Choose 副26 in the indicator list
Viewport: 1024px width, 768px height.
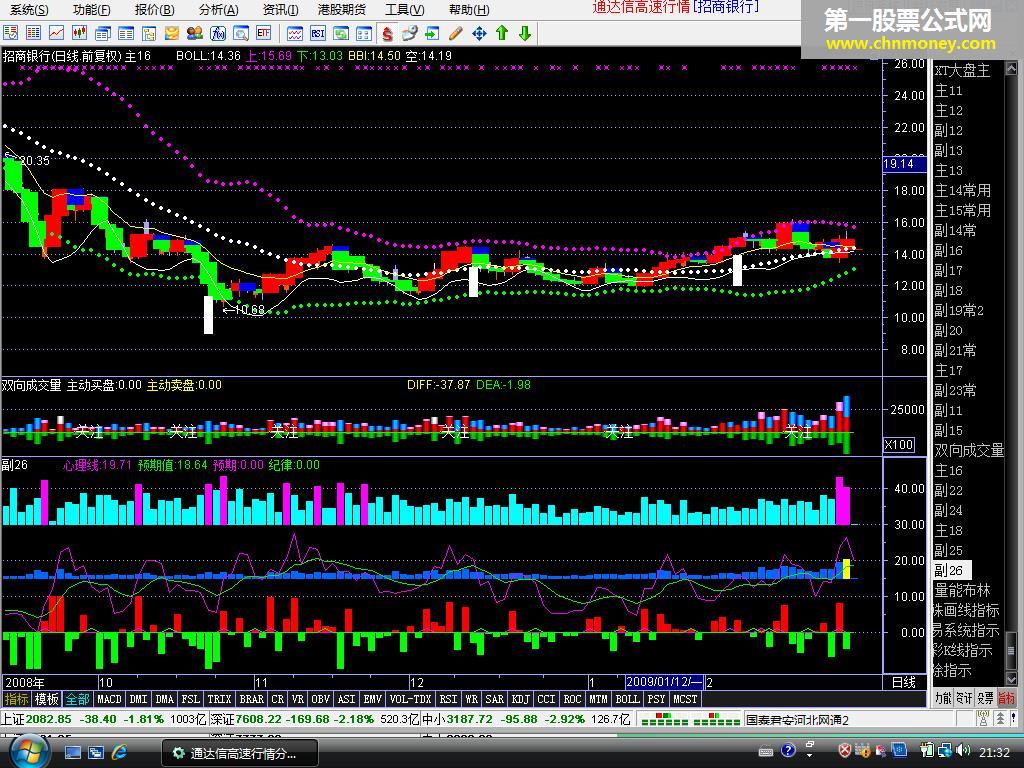(952, 570)
